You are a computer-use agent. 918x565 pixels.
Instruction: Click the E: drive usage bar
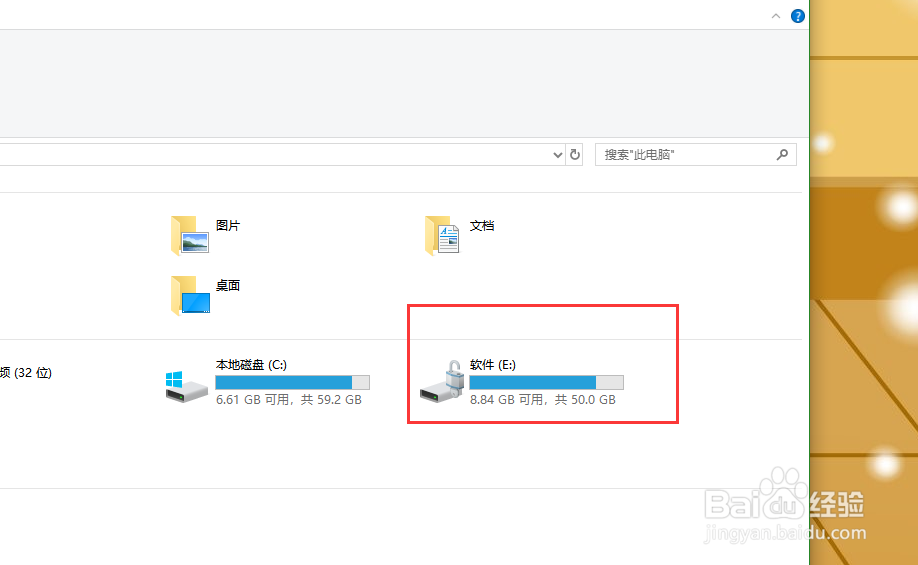(546, 382)
